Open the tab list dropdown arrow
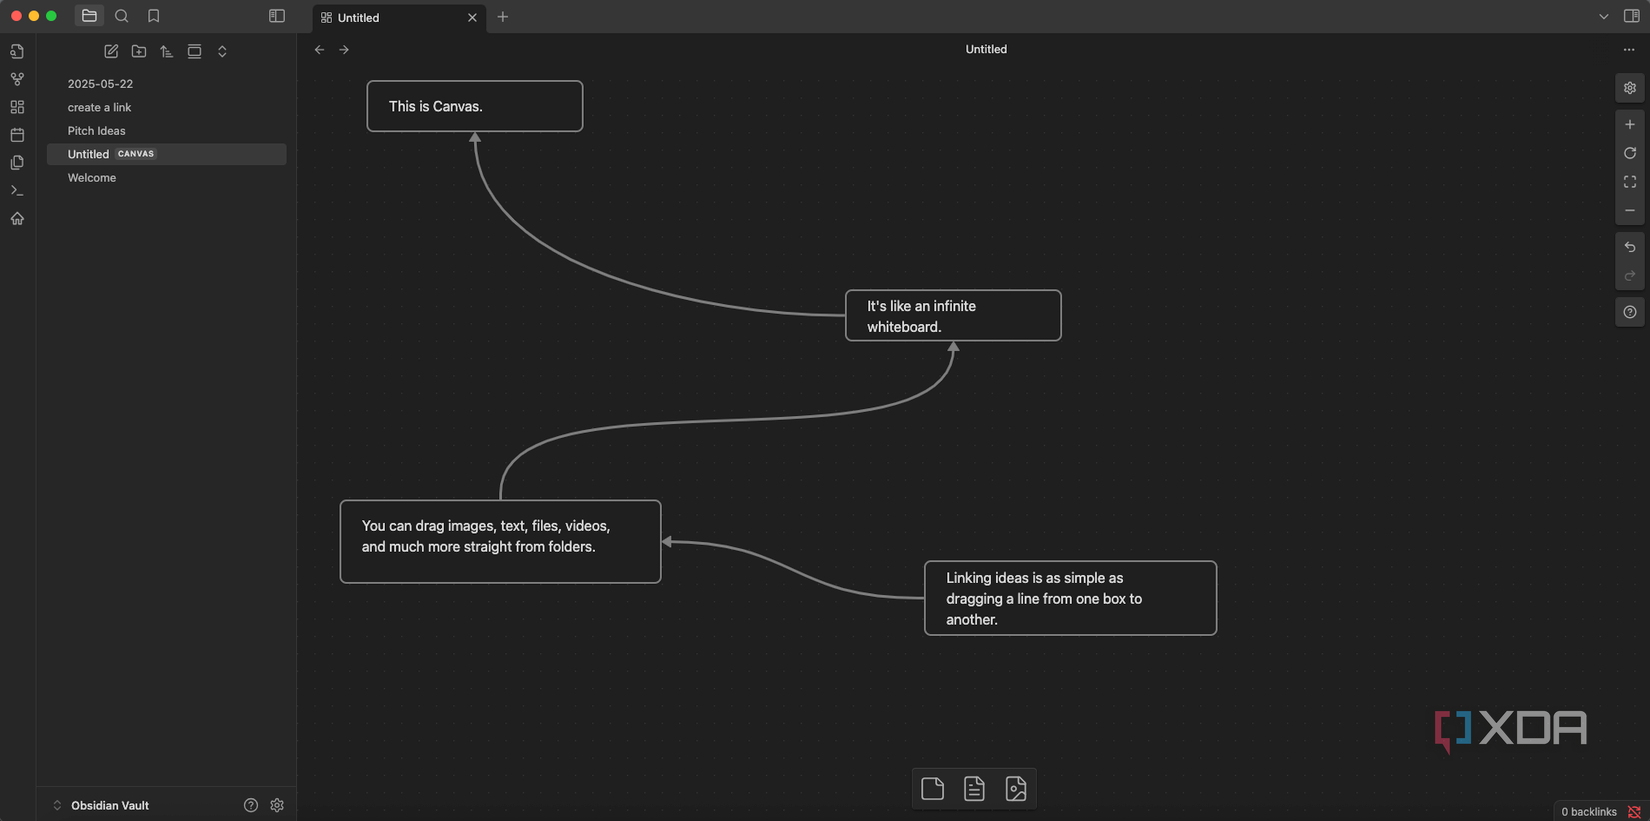The width and height of the screenshot is (1650, 821). [1603, 17]
